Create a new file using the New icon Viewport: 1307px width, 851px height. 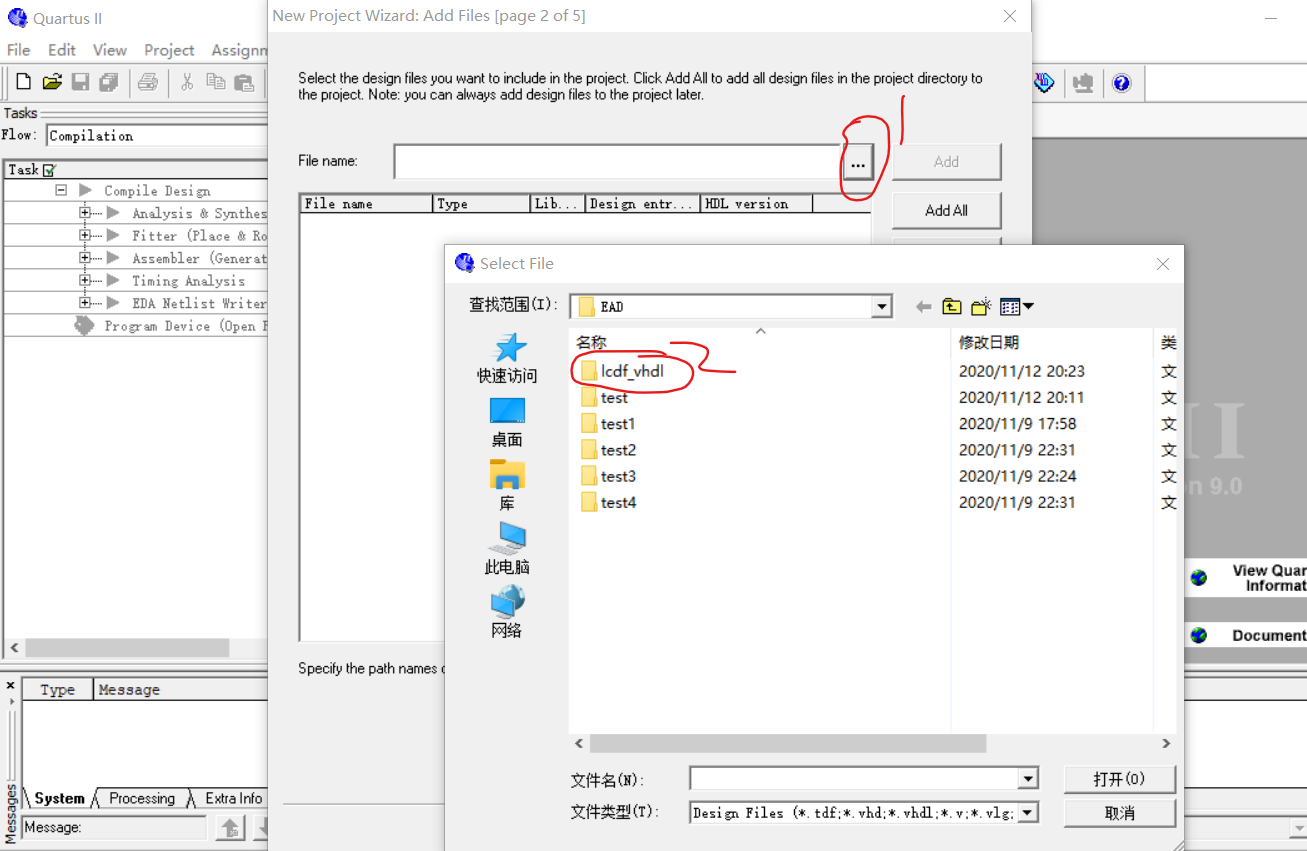[x=22, y=82]
